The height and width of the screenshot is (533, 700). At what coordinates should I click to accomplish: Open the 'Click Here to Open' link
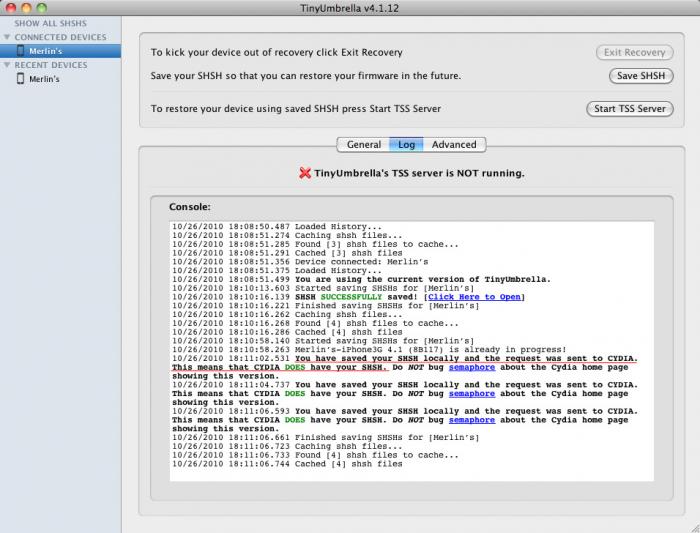475,297
